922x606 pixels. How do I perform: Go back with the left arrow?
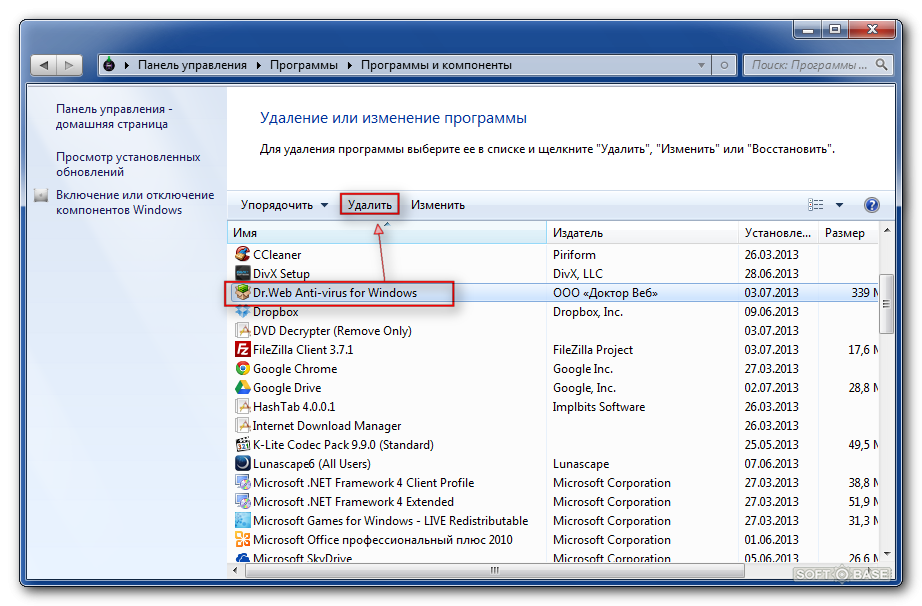click(x=44, y=65)
